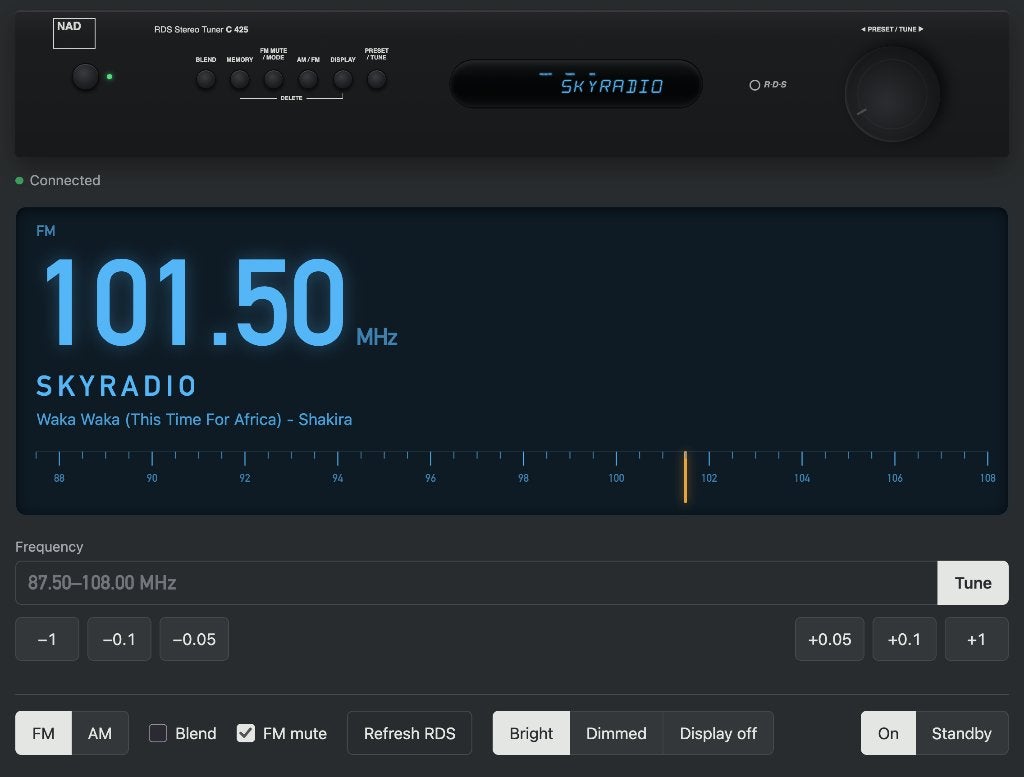Click the RDS Stereo Tuner C 425 text
Viewport: 1024px width, 777px height.
click(x=201, y=29)
